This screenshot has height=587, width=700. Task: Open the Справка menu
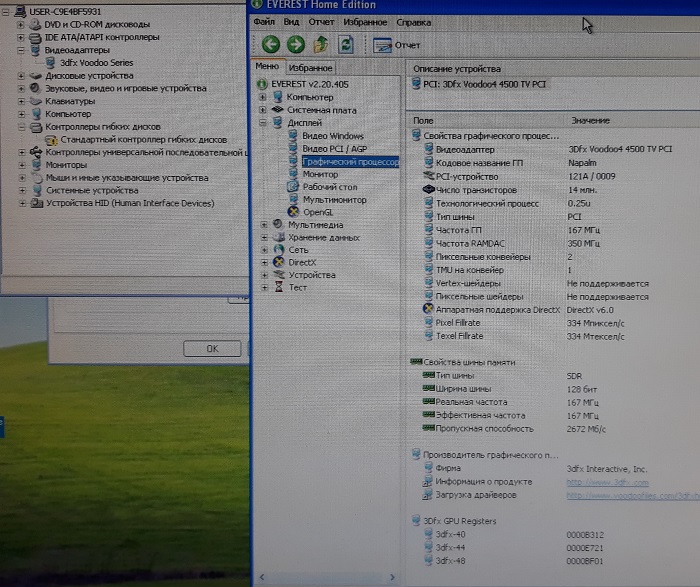pyautogui.click(x=413, y=22)
